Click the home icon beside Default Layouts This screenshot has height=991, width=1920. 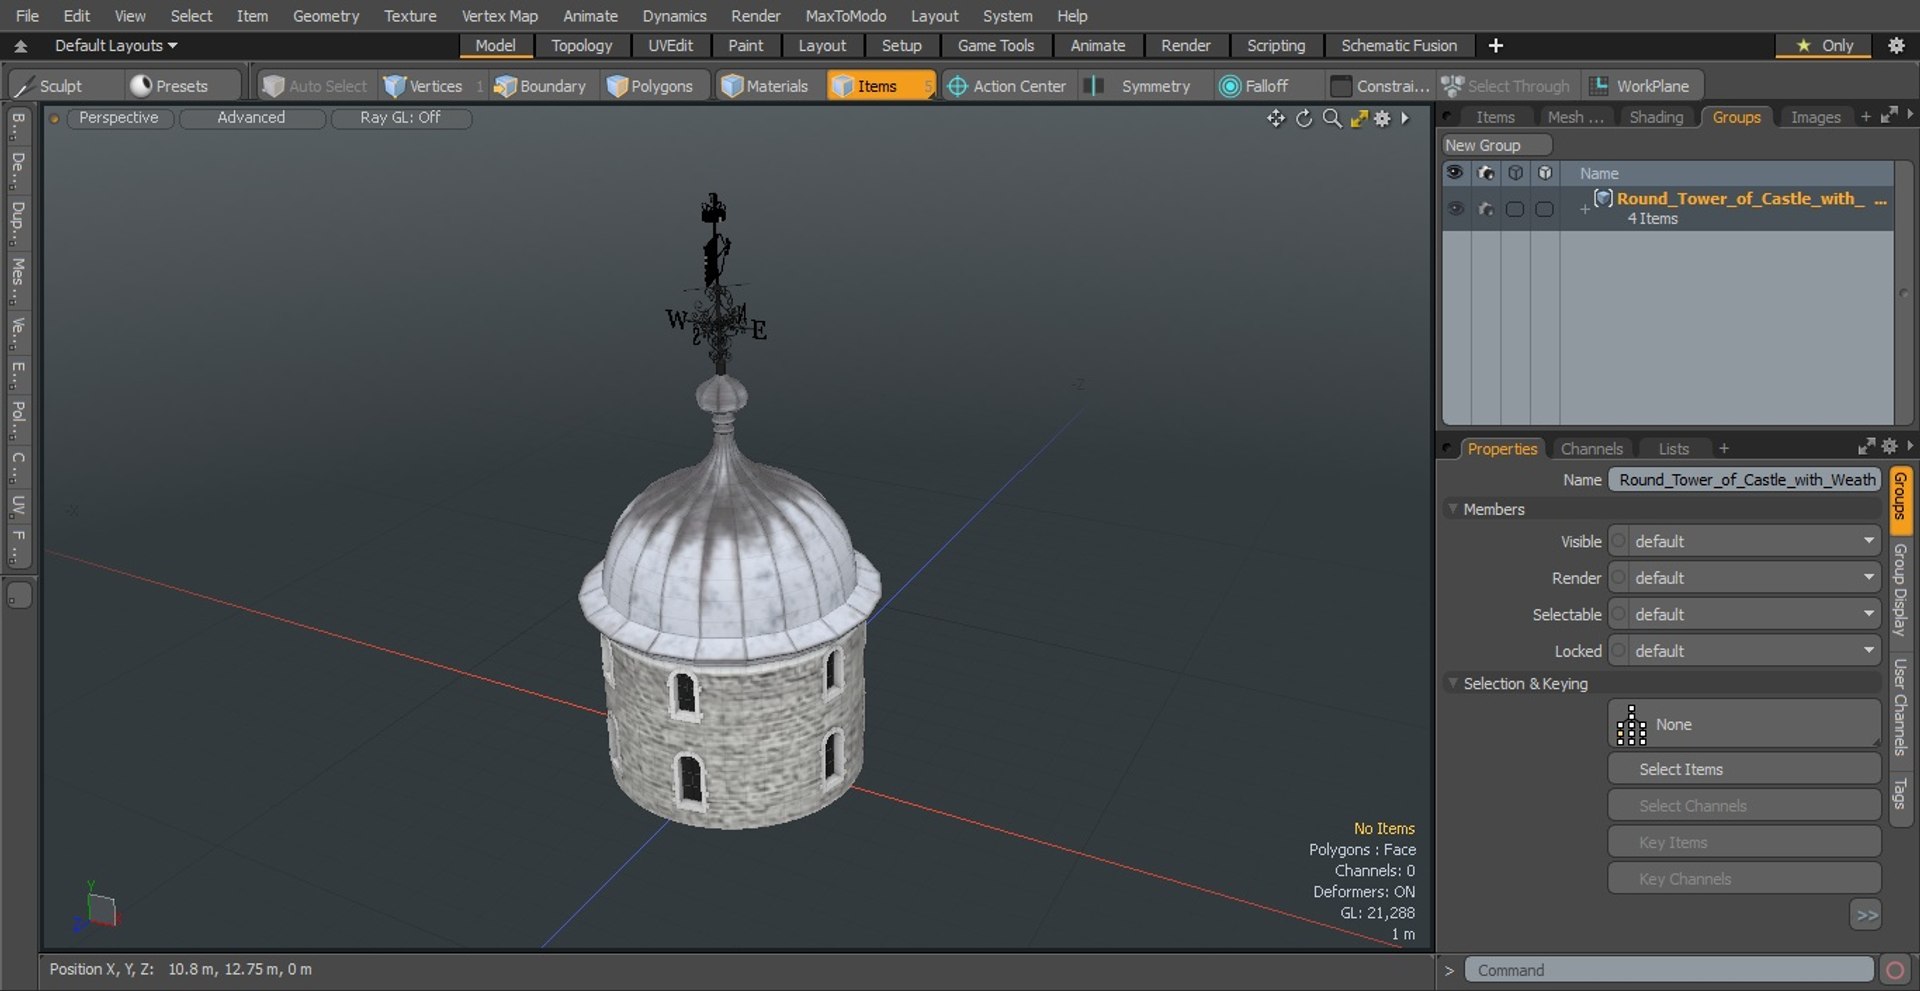coord(20,46)
